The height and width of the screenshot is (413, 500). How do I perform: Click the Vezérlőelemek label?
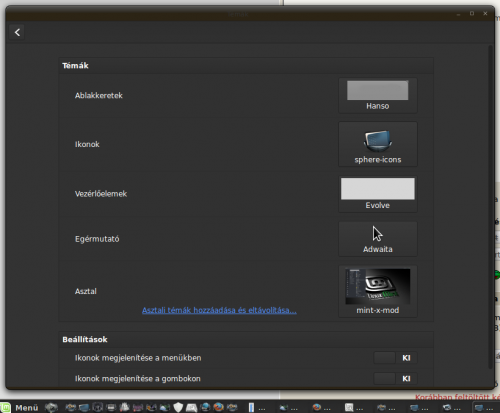coord(101,194)
